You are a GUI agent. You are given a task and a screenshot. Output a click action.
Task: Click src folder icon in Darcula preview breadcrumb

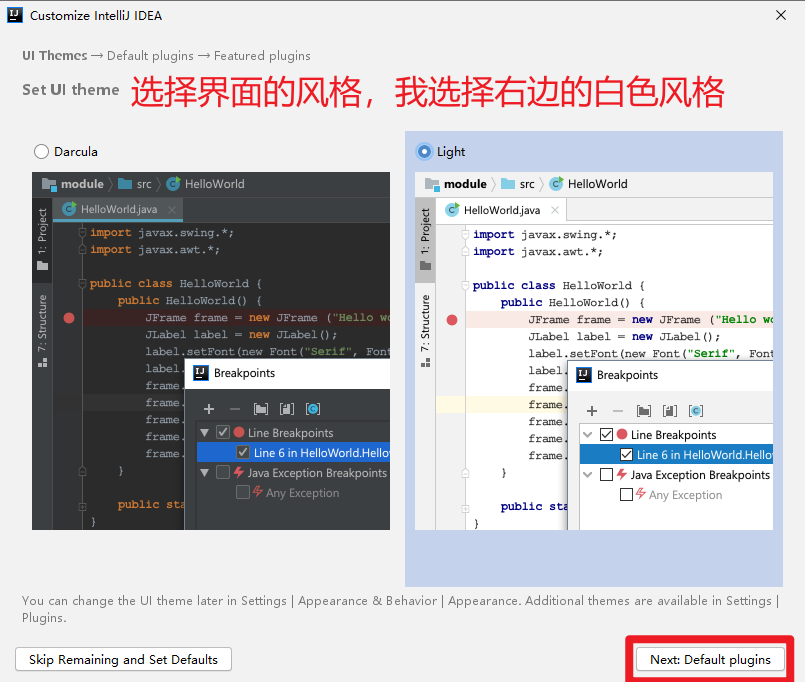click(x=125, y=183)
